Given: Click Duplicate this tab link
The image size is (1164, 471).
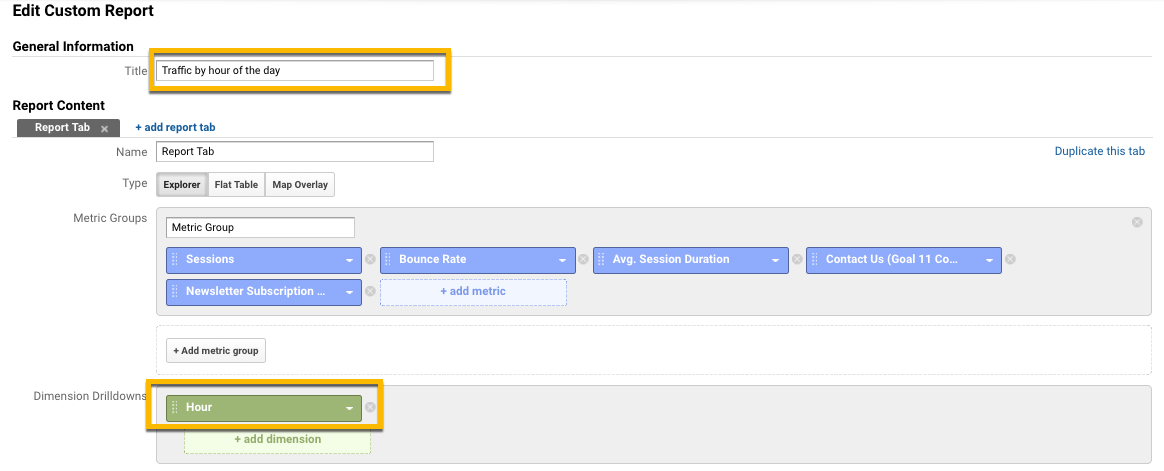Looking at the screenshot, I should coord(1099,152).
